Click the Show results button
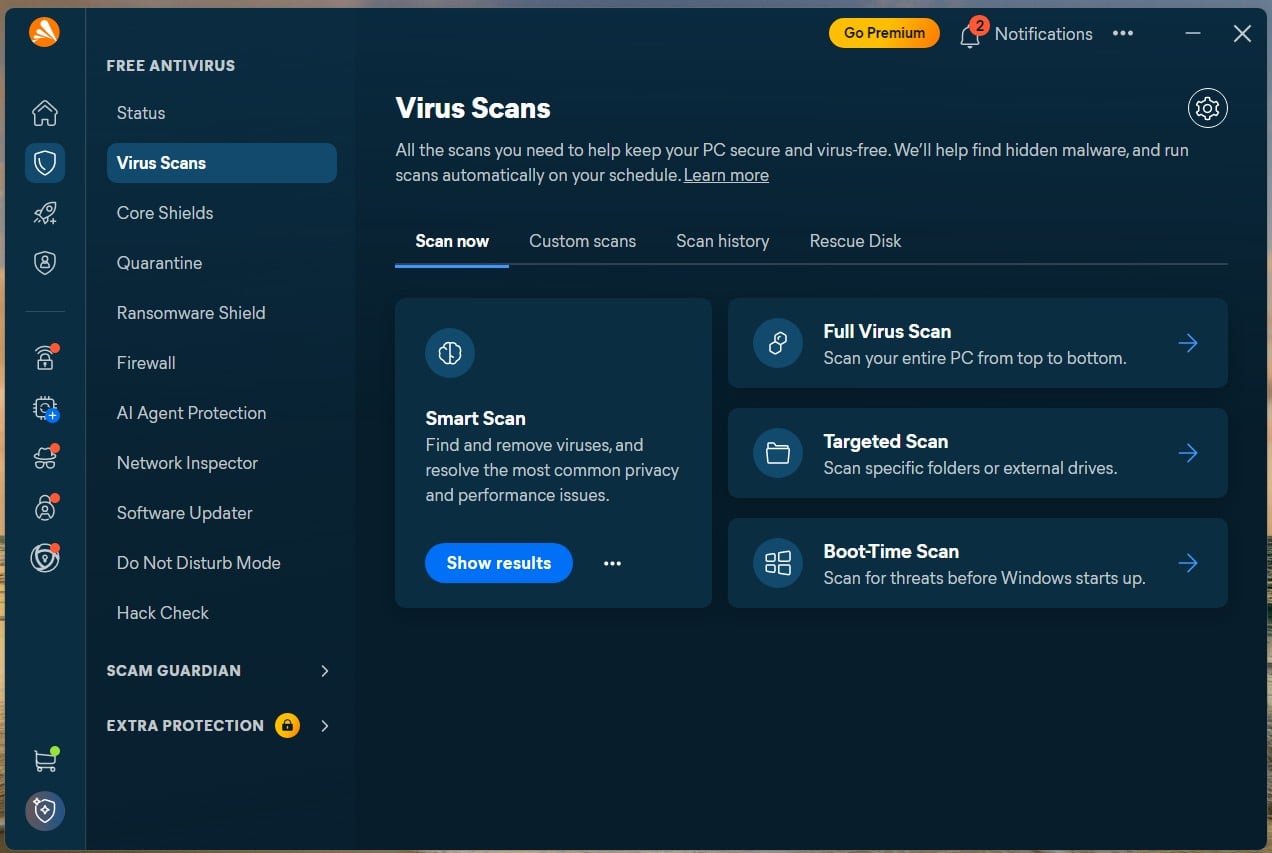Screen dimensions: 1272x853 499,563
